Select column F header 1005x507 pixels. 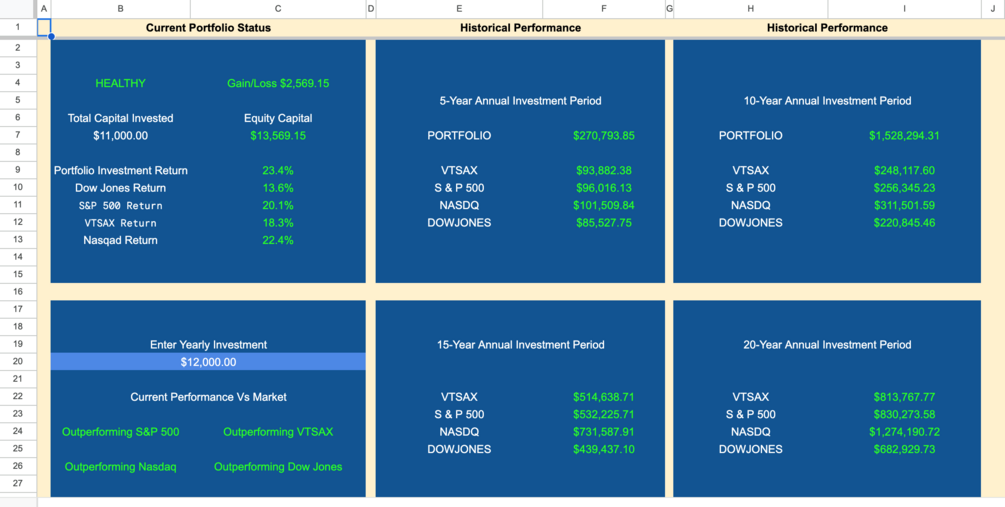click(604, 9)
